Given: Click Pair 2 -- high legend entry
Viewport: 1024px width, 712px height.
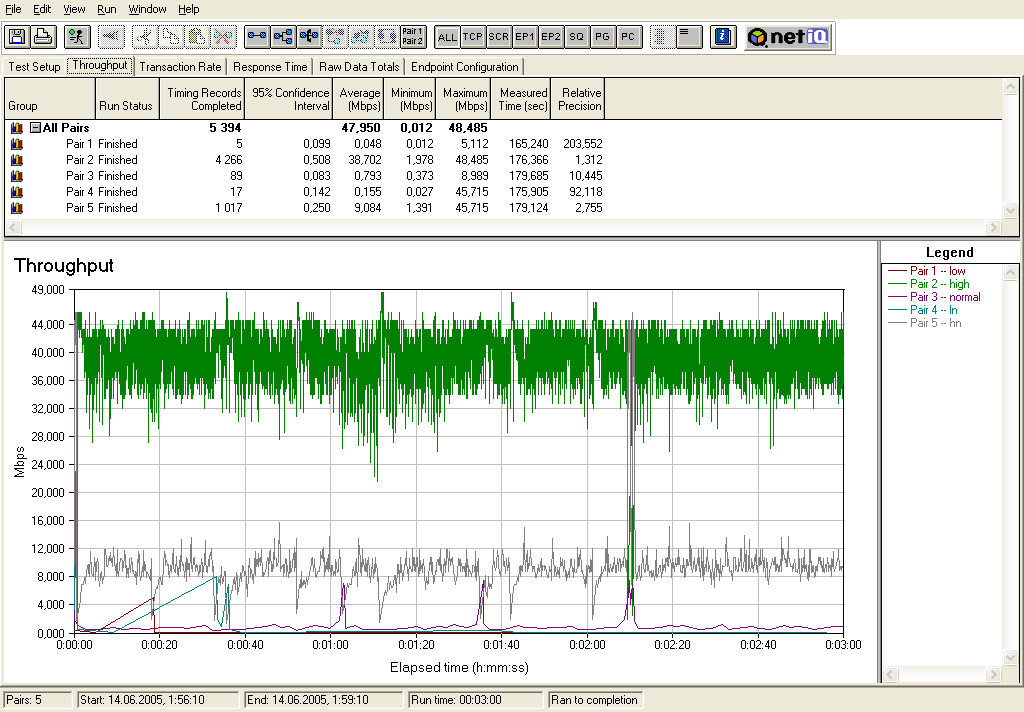Looking at the screenshot, I should (939, 284).
